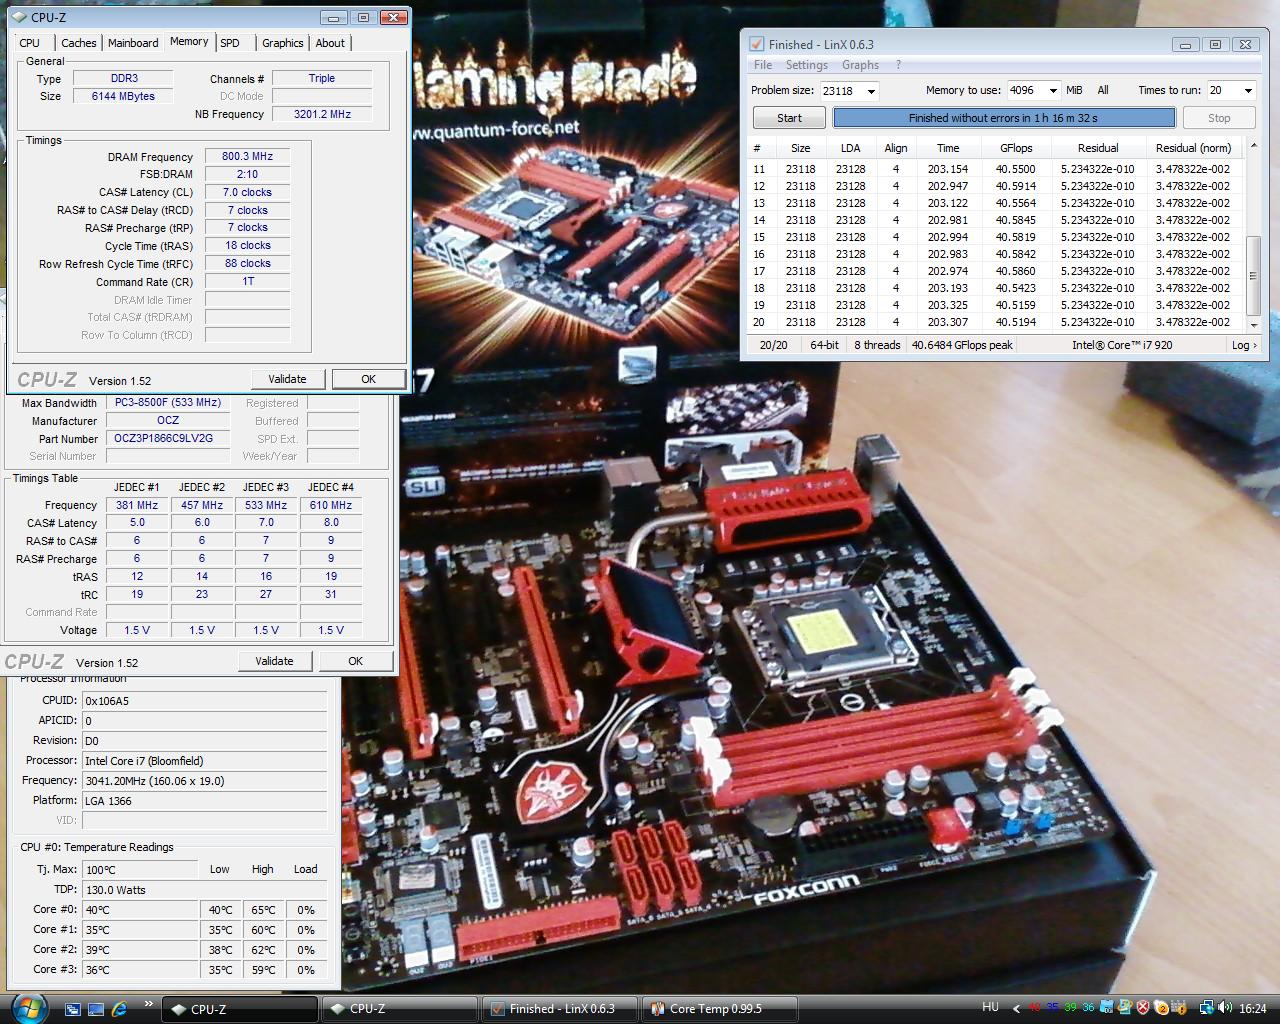Open the ? help menu in LinX
The height and width of the screenshot is (1024, 1280).
tap(898, 65)
